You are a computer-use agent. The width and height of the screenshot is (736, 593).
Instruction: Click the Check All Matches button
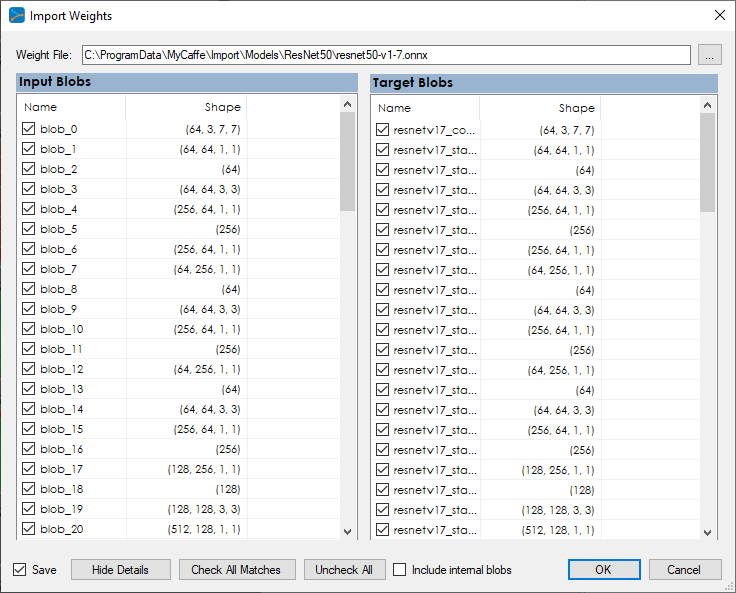[x=236, y=570]
